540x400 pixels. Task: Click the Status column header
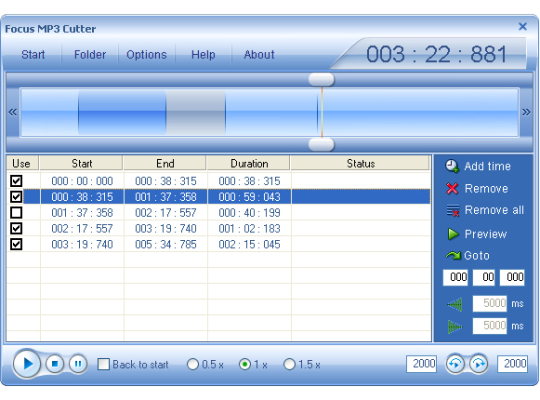(361, 163)
